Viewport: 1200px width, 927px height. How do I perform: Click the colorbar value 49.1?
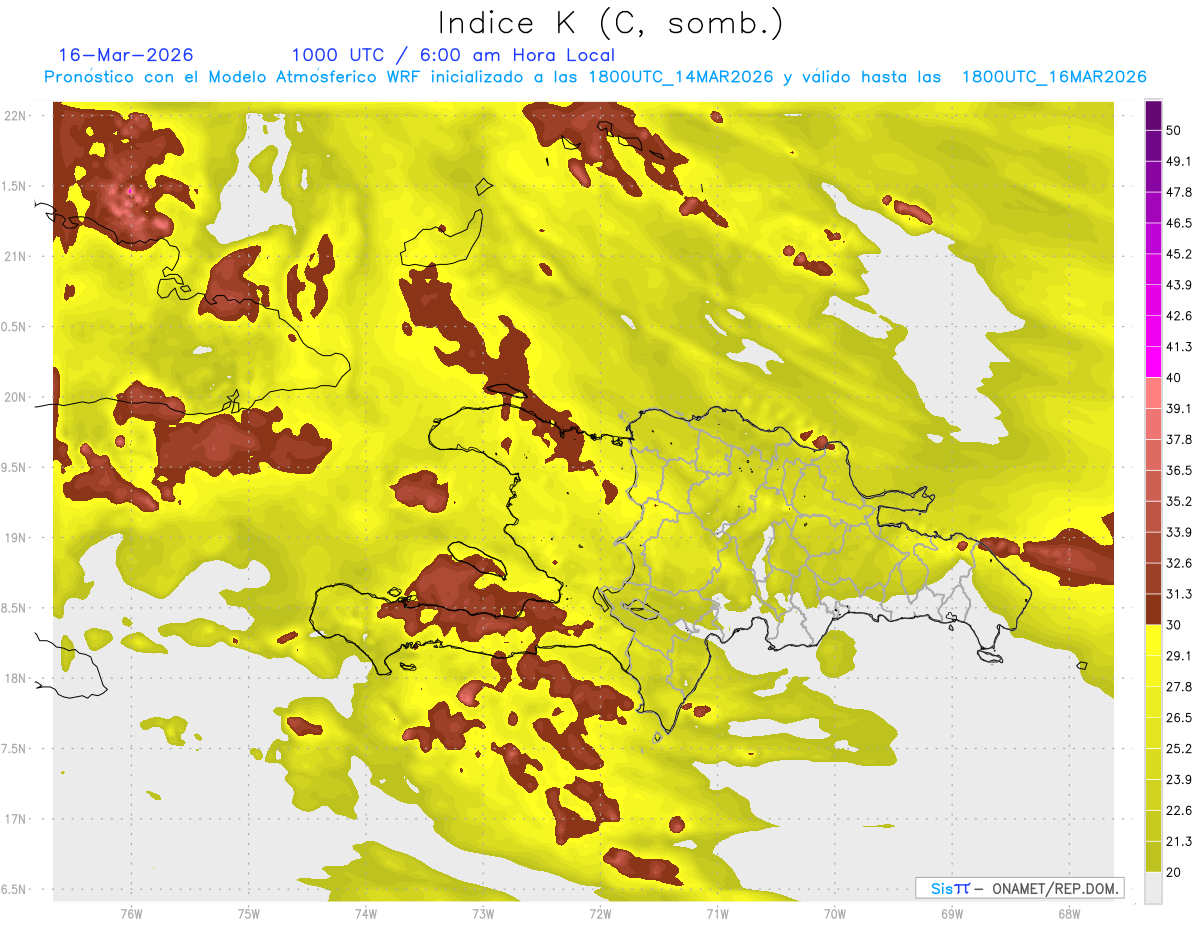[x=1179, y=161]
